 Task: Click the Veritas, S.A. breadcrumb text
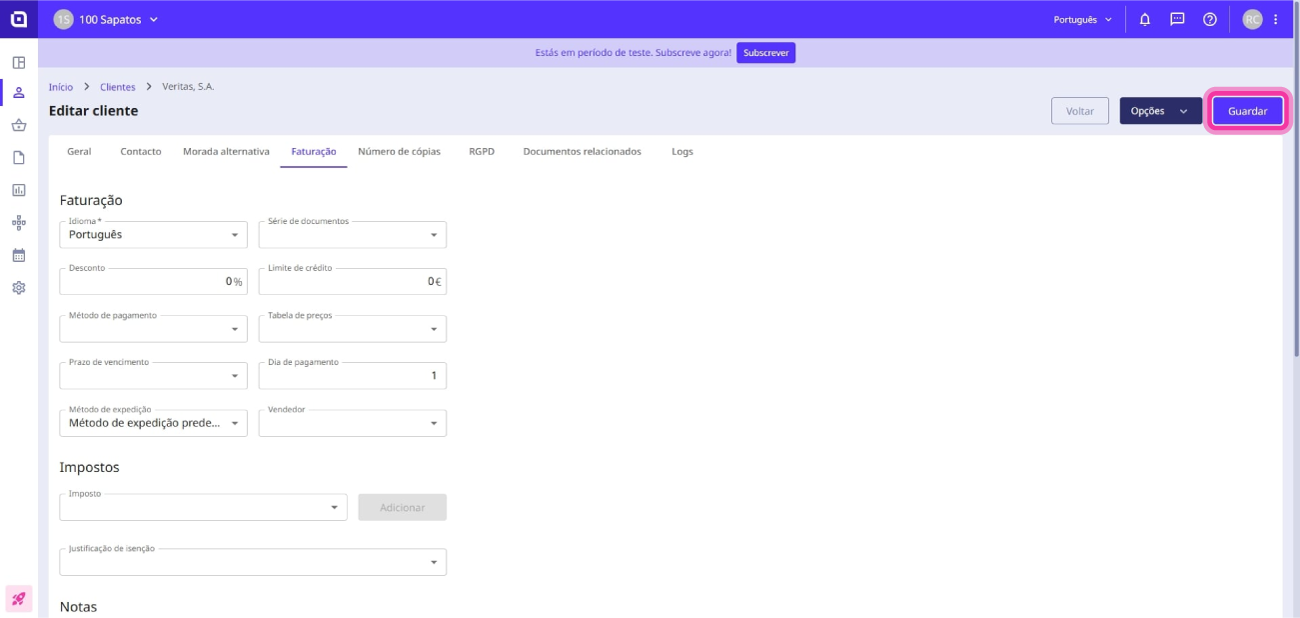[x=188, y=87]
